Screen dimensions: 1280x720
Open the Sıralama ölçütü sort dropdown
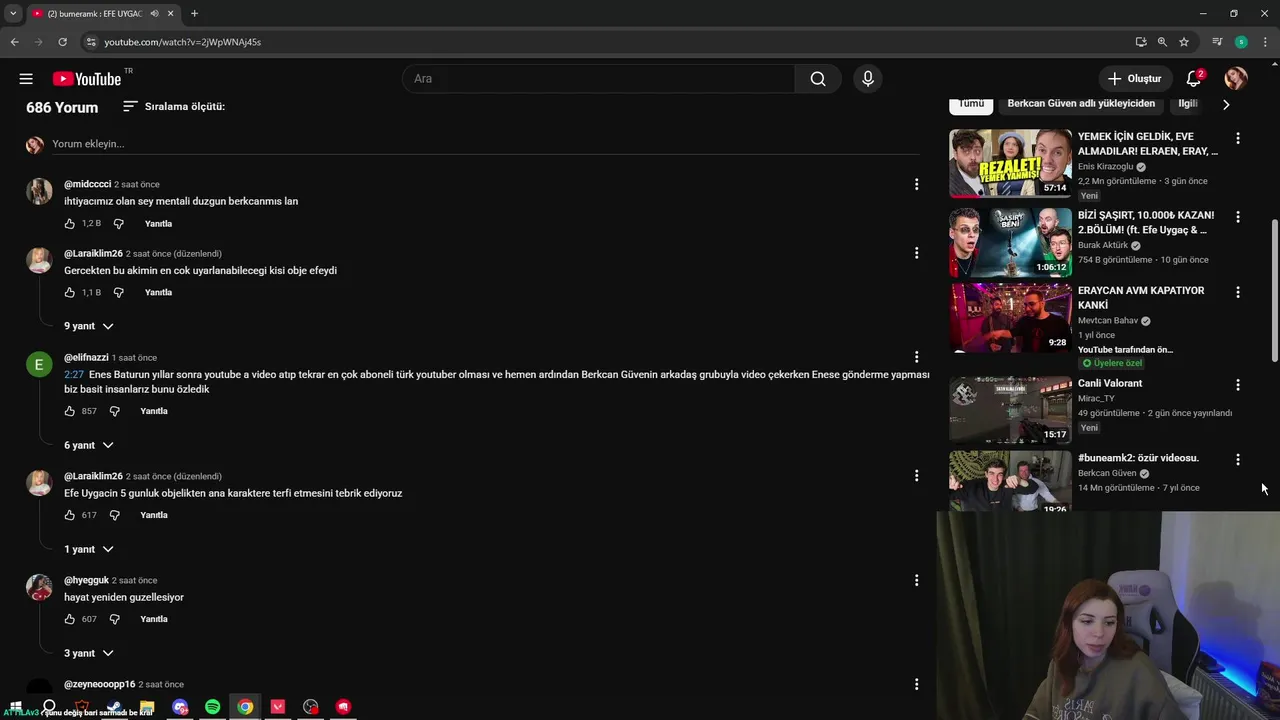pos(174,106)
